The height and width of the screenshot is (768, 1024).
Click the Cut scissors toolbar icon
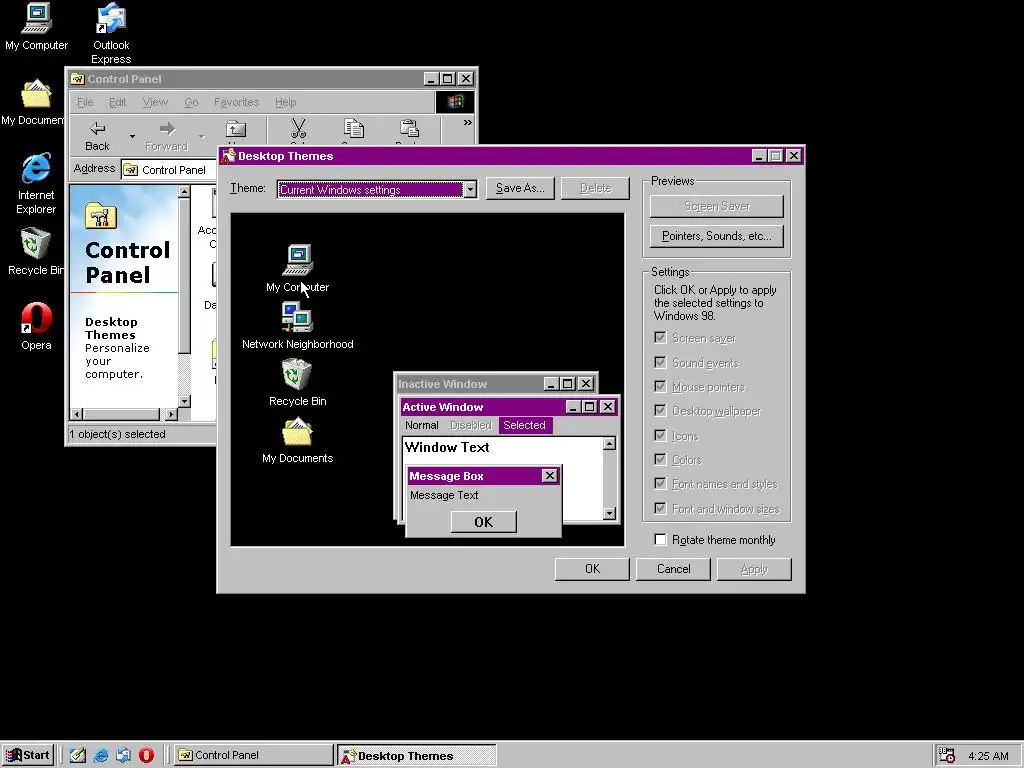(x=298, y=129)
